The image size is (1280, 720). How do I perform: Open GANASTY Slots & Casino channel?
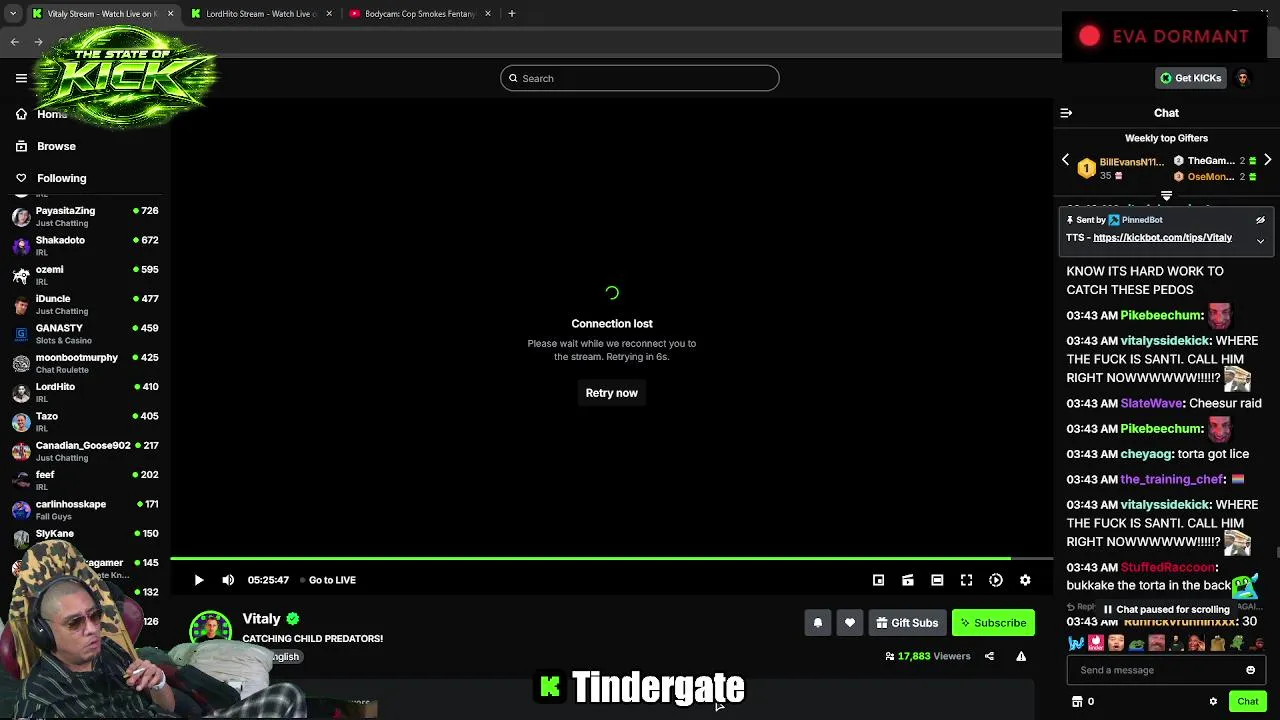pos(85,334)
